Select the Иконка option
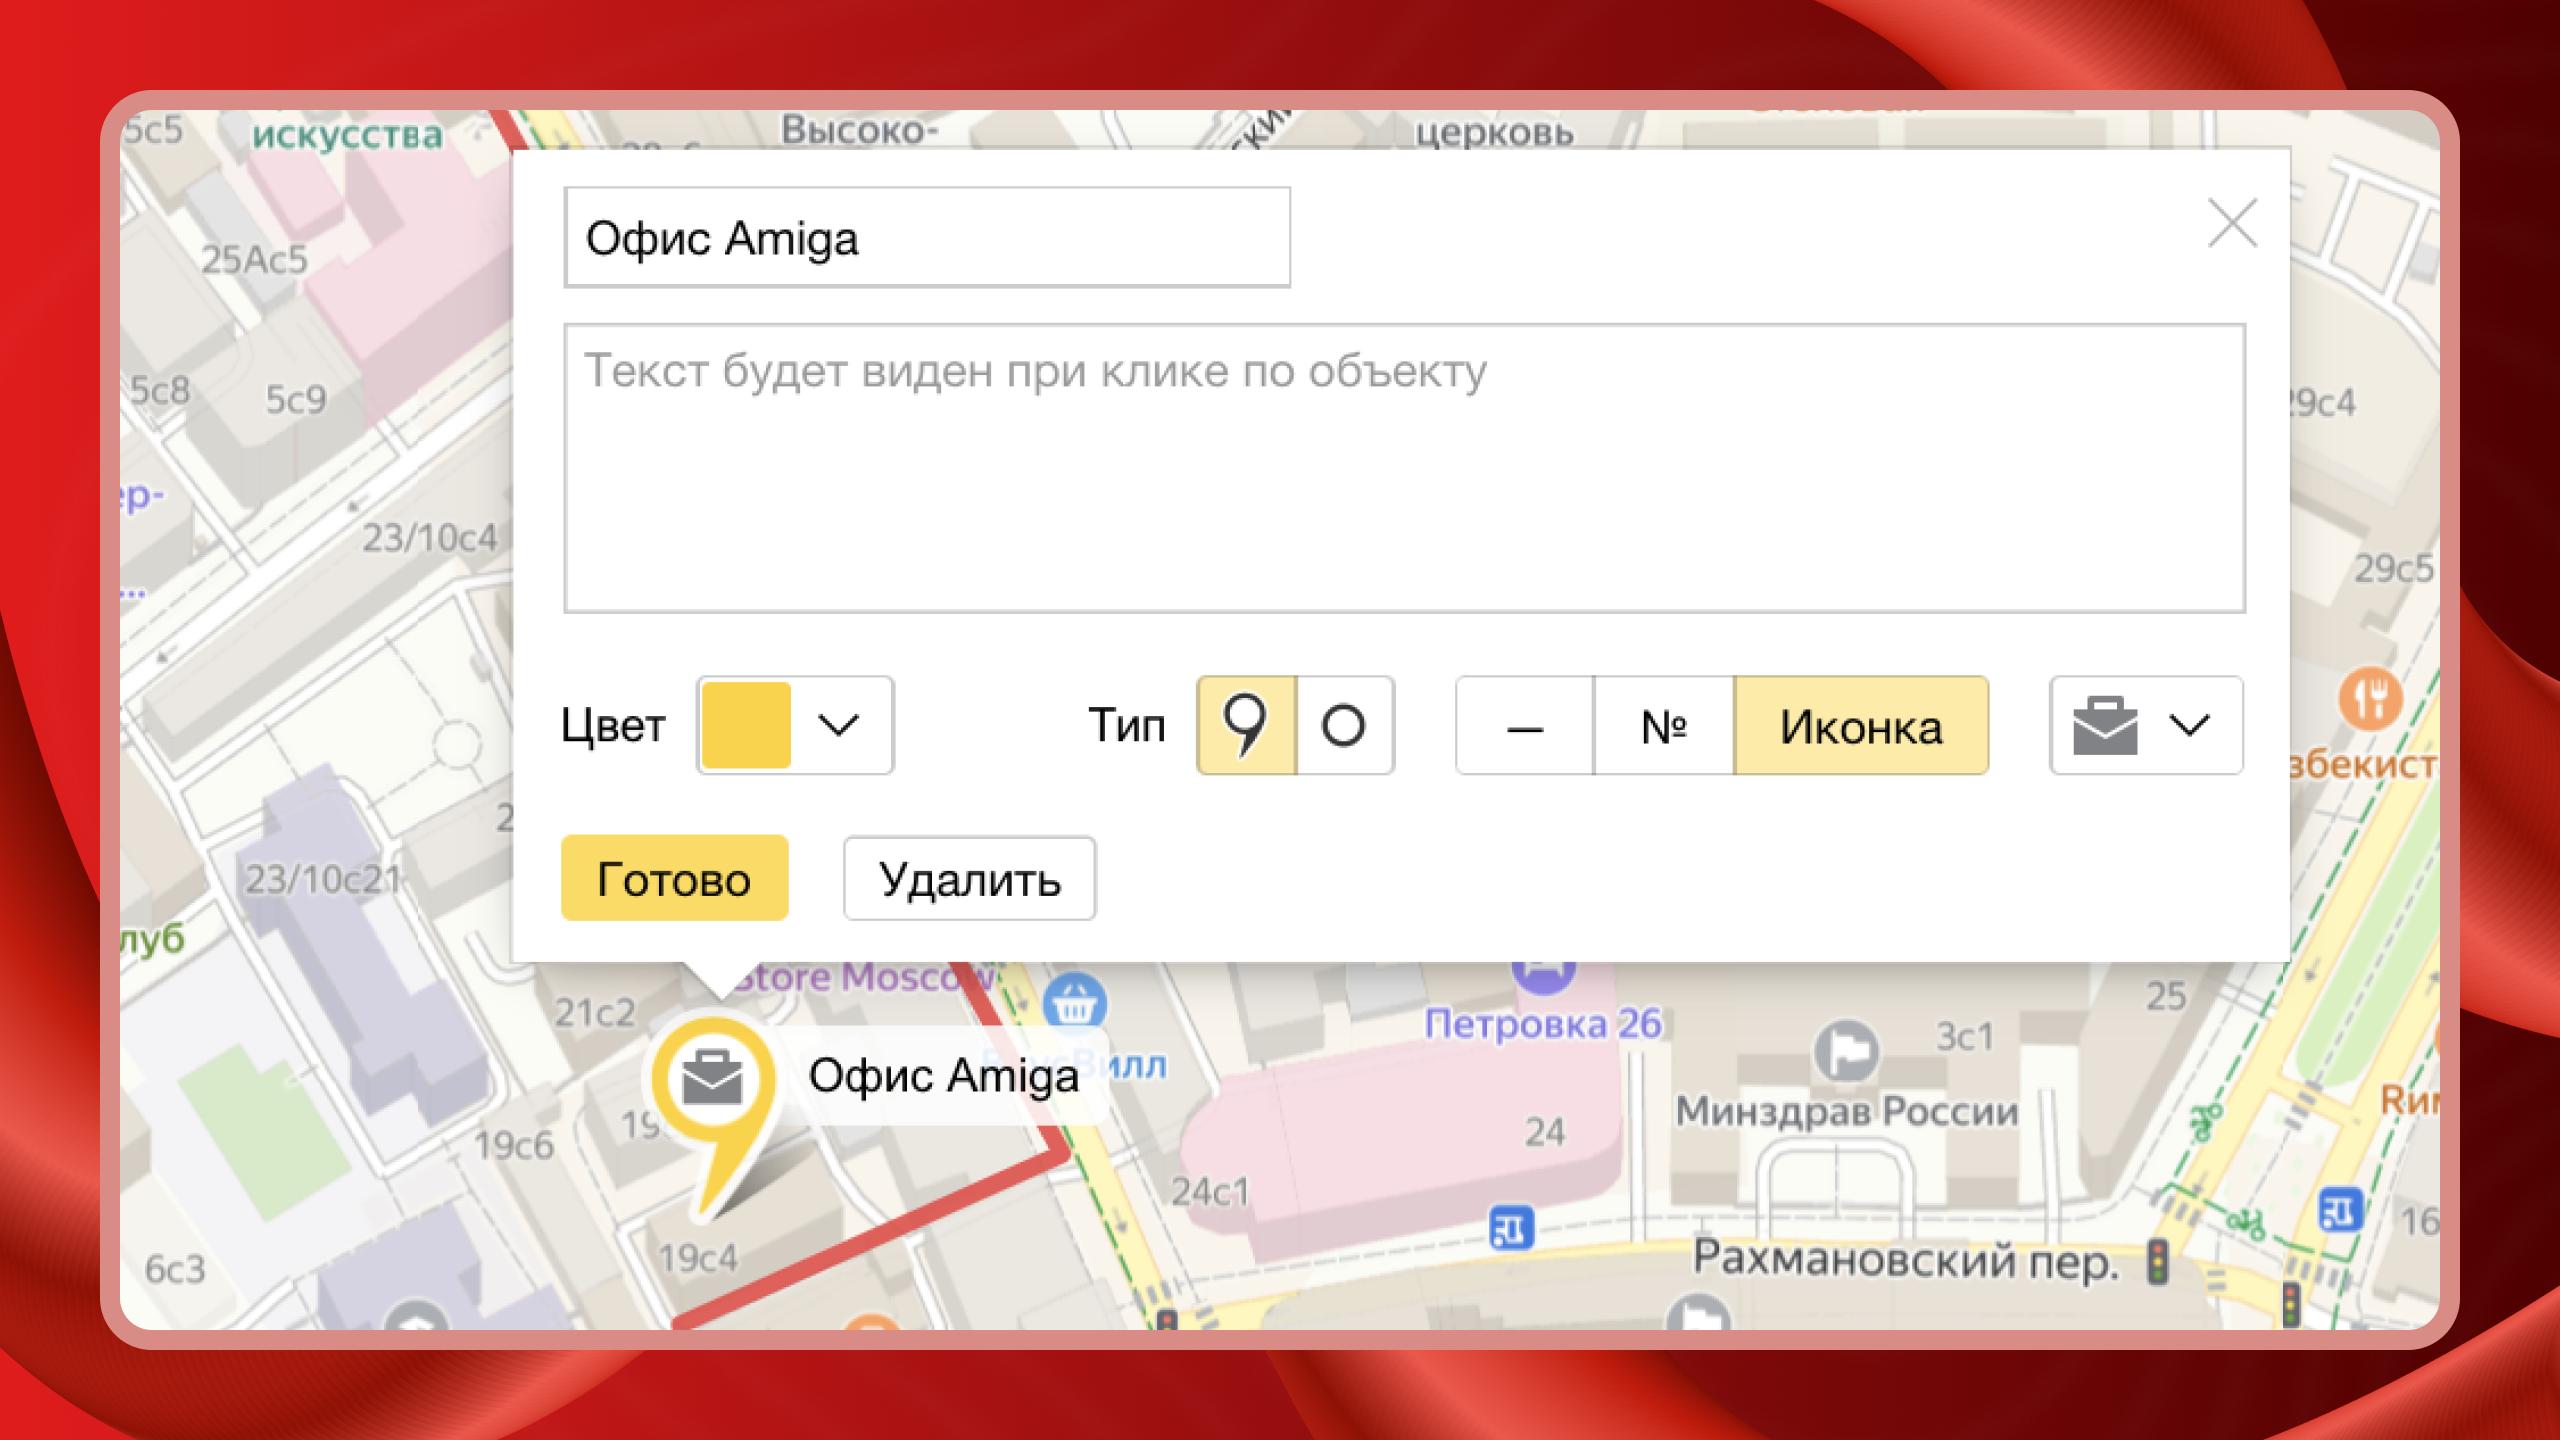This screenshot has height=1440, width=2560. point(1860,726)
